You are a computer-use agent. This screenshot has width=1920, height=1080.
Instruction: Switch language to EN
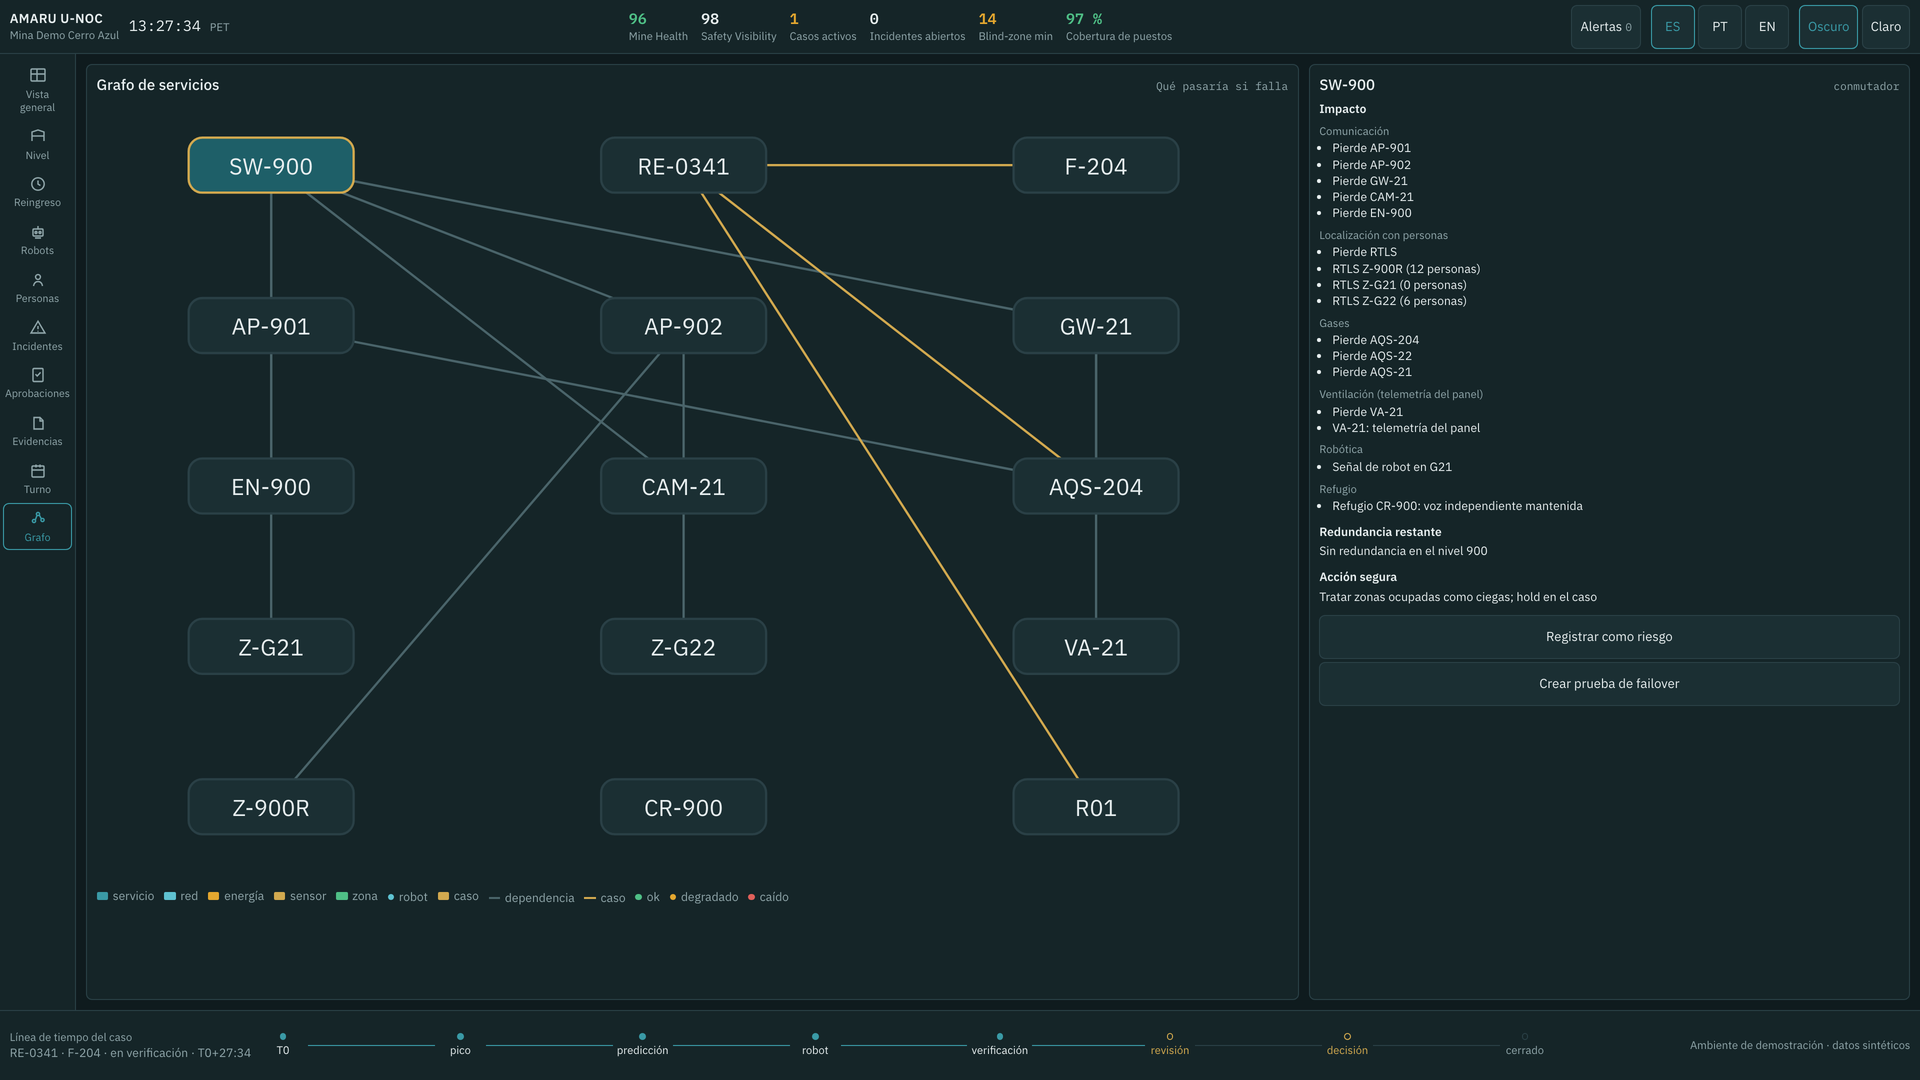point(1767,27)
